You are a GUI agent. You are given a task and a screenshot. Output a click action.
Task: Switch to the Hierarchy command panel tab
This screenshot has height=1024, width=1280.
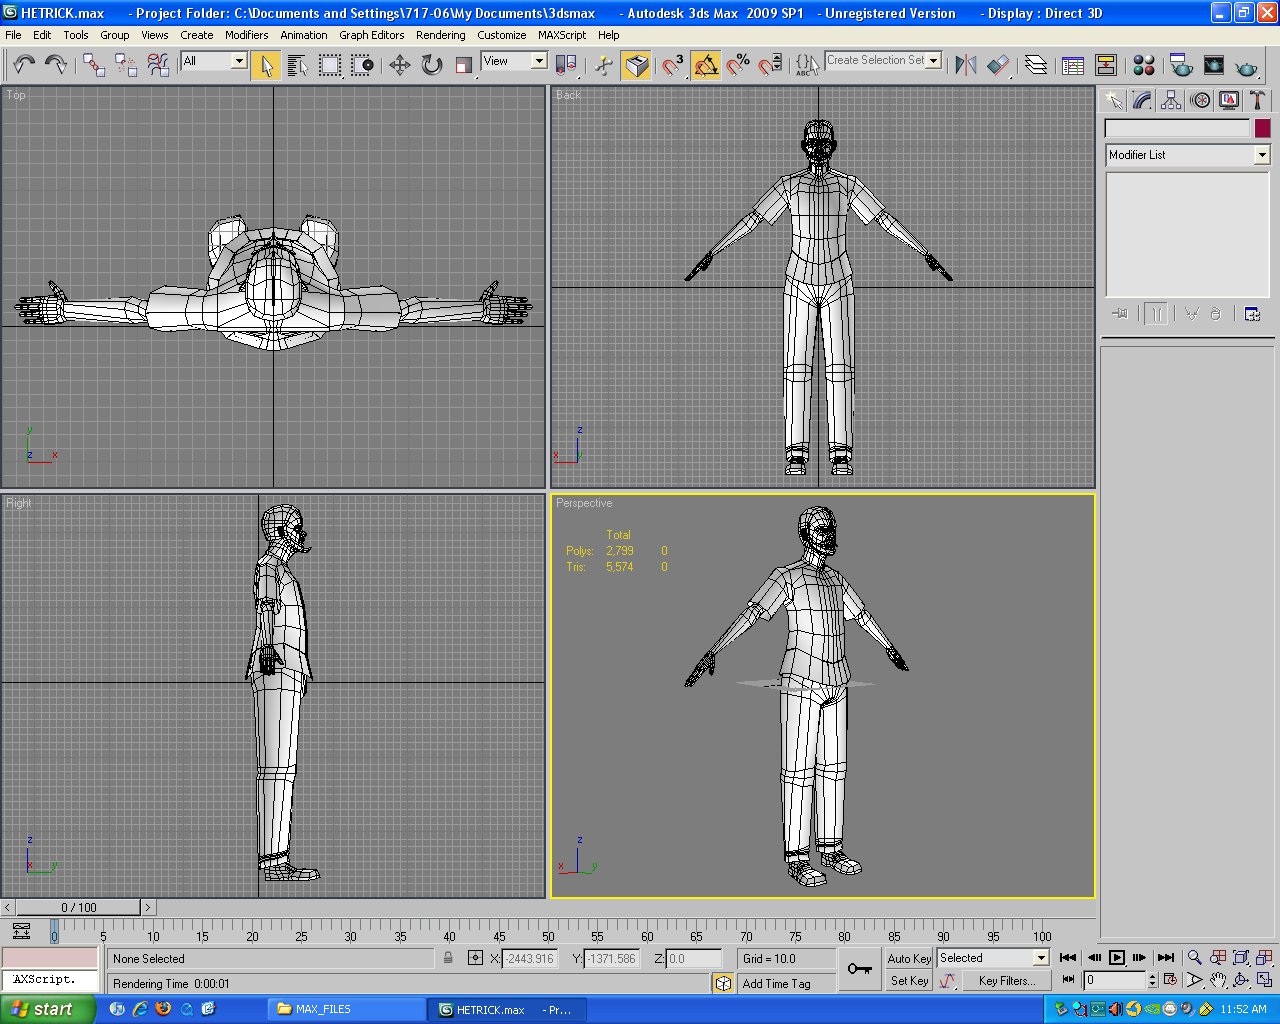[1171, 100]
